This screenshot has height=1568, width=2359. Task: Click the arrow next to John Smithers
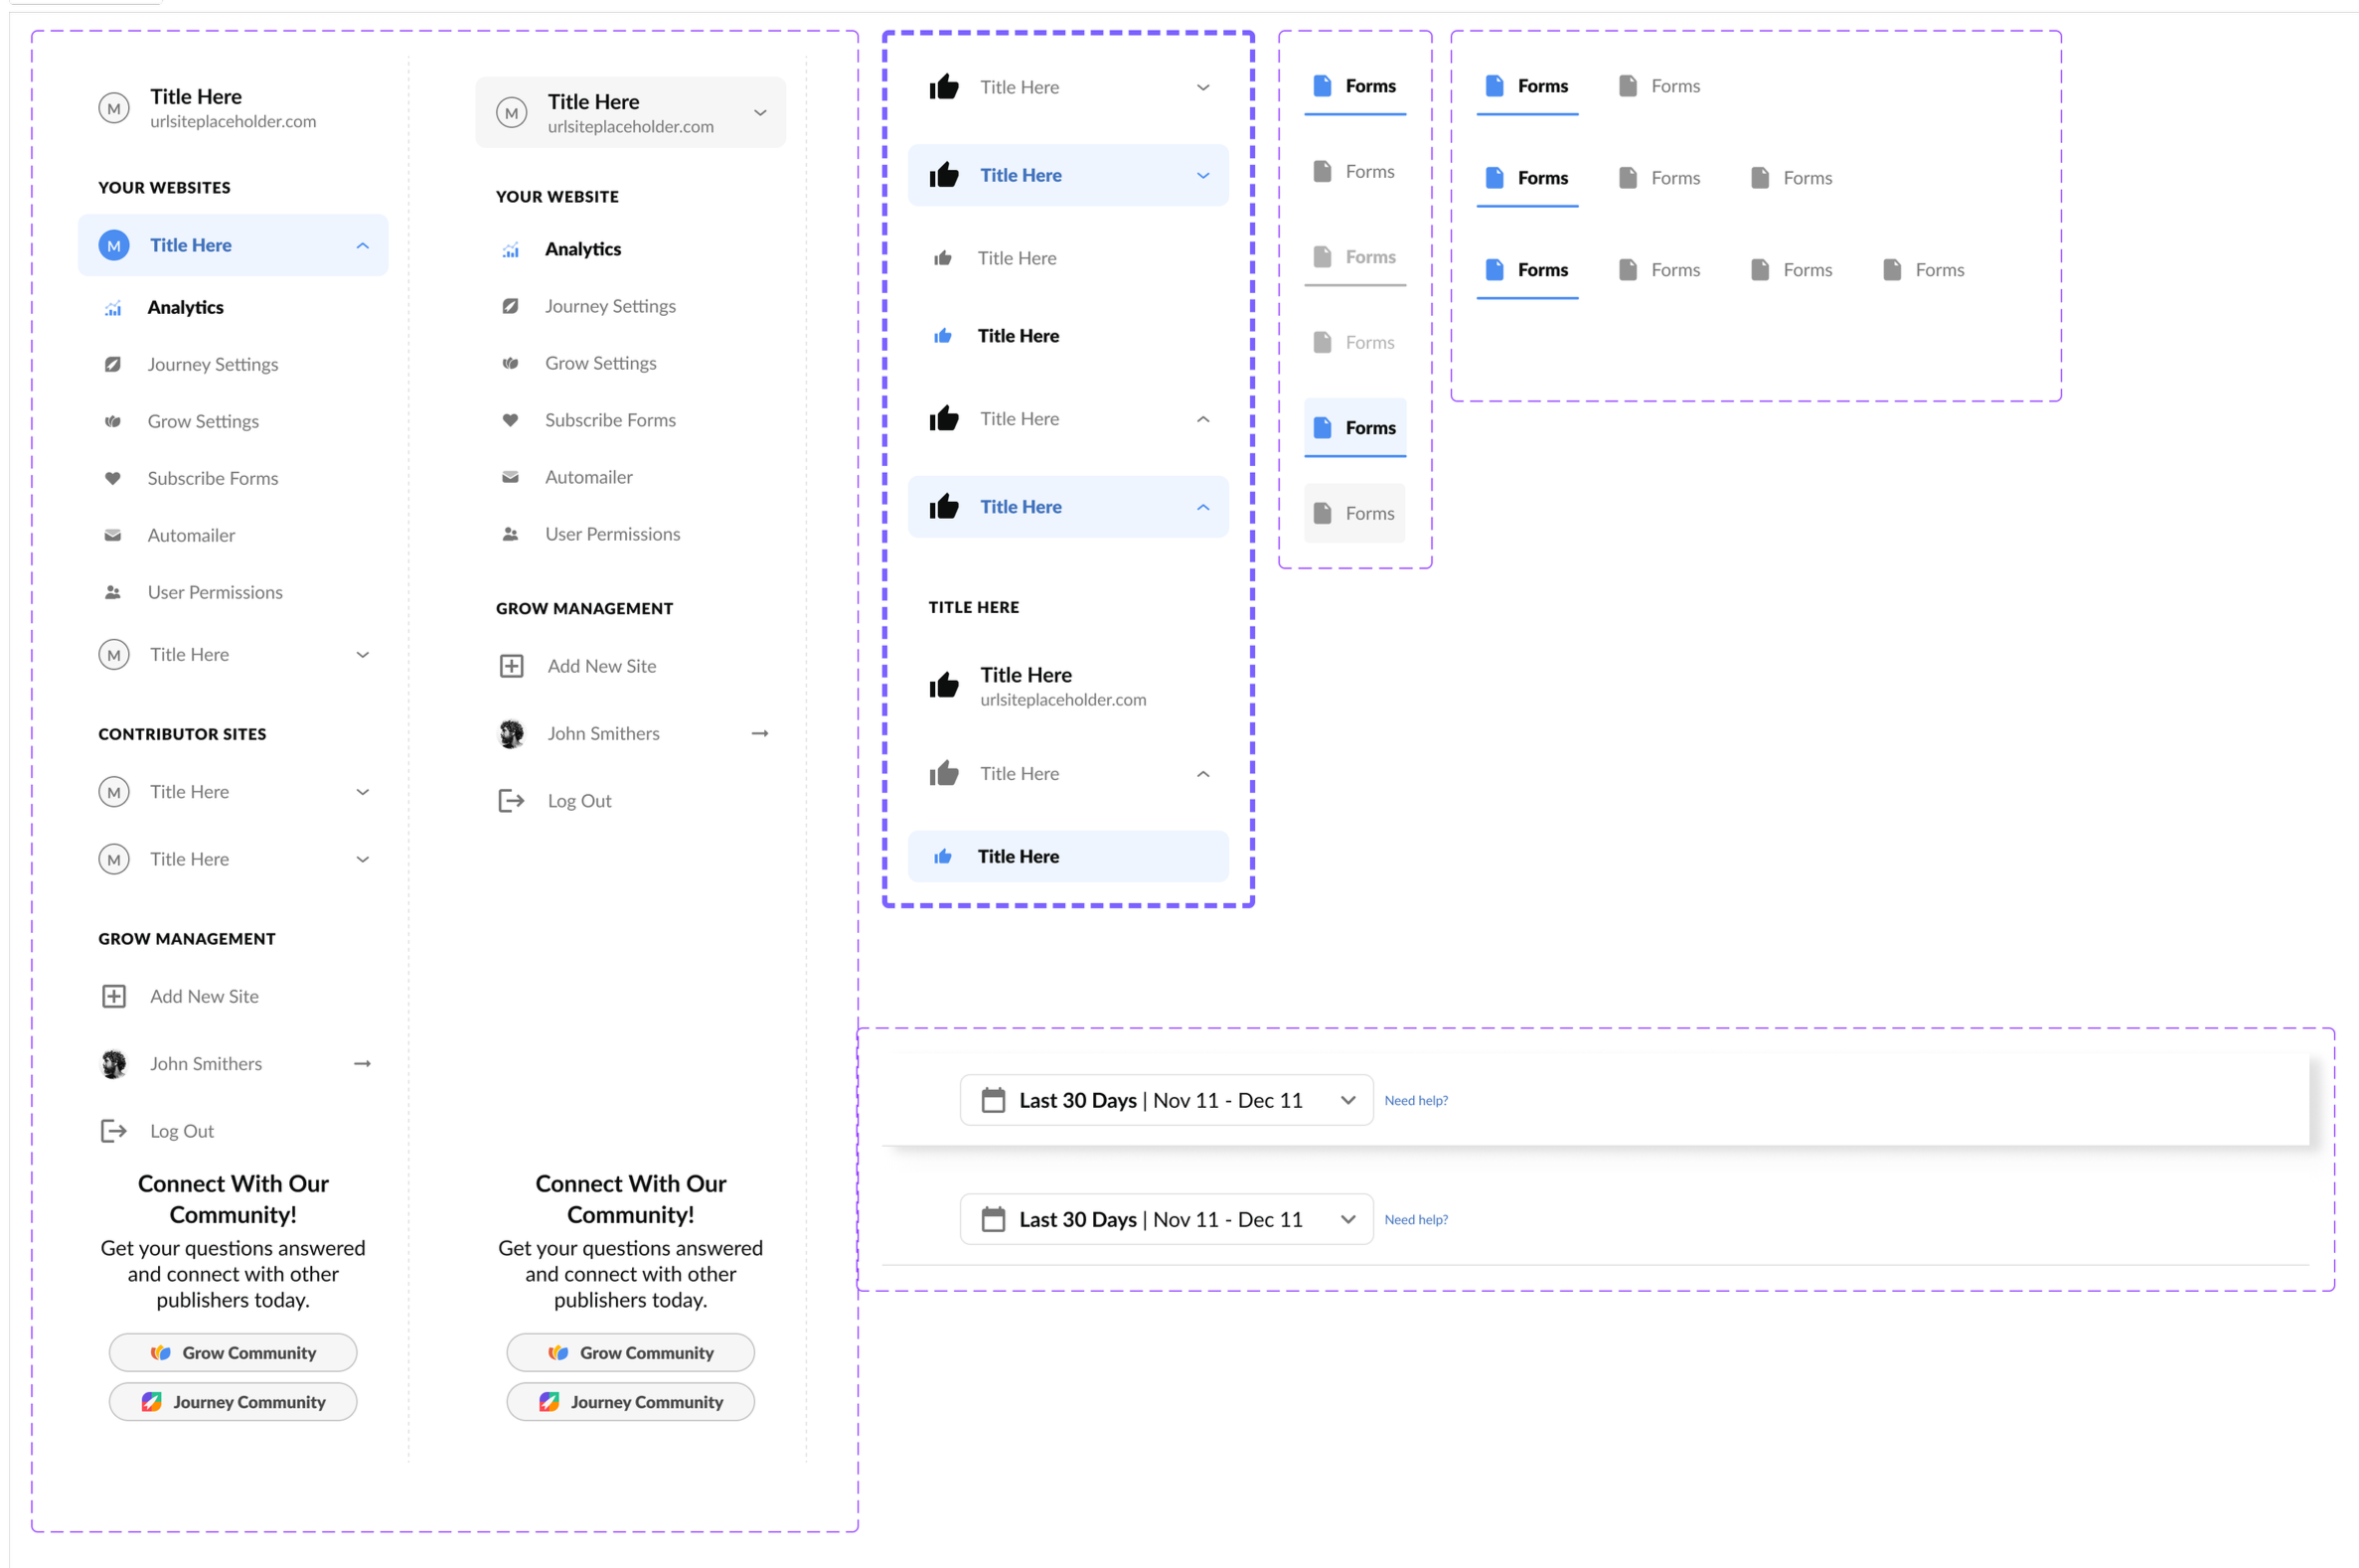pos(362,1063)
